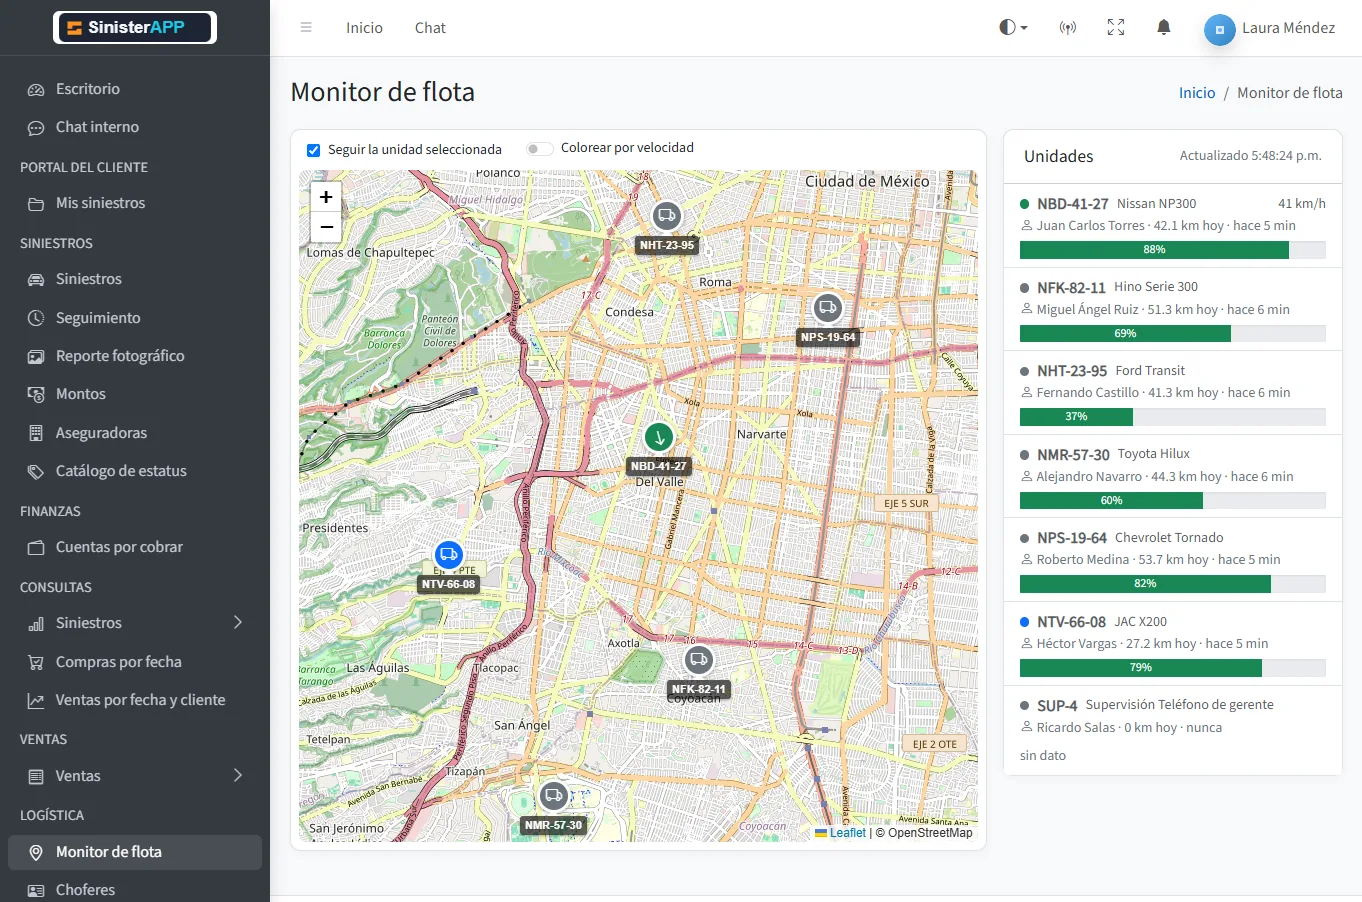Viewport: 1362px width, 902px height.
Task: Zoom in on the fleet map
Action: [326, 197]
